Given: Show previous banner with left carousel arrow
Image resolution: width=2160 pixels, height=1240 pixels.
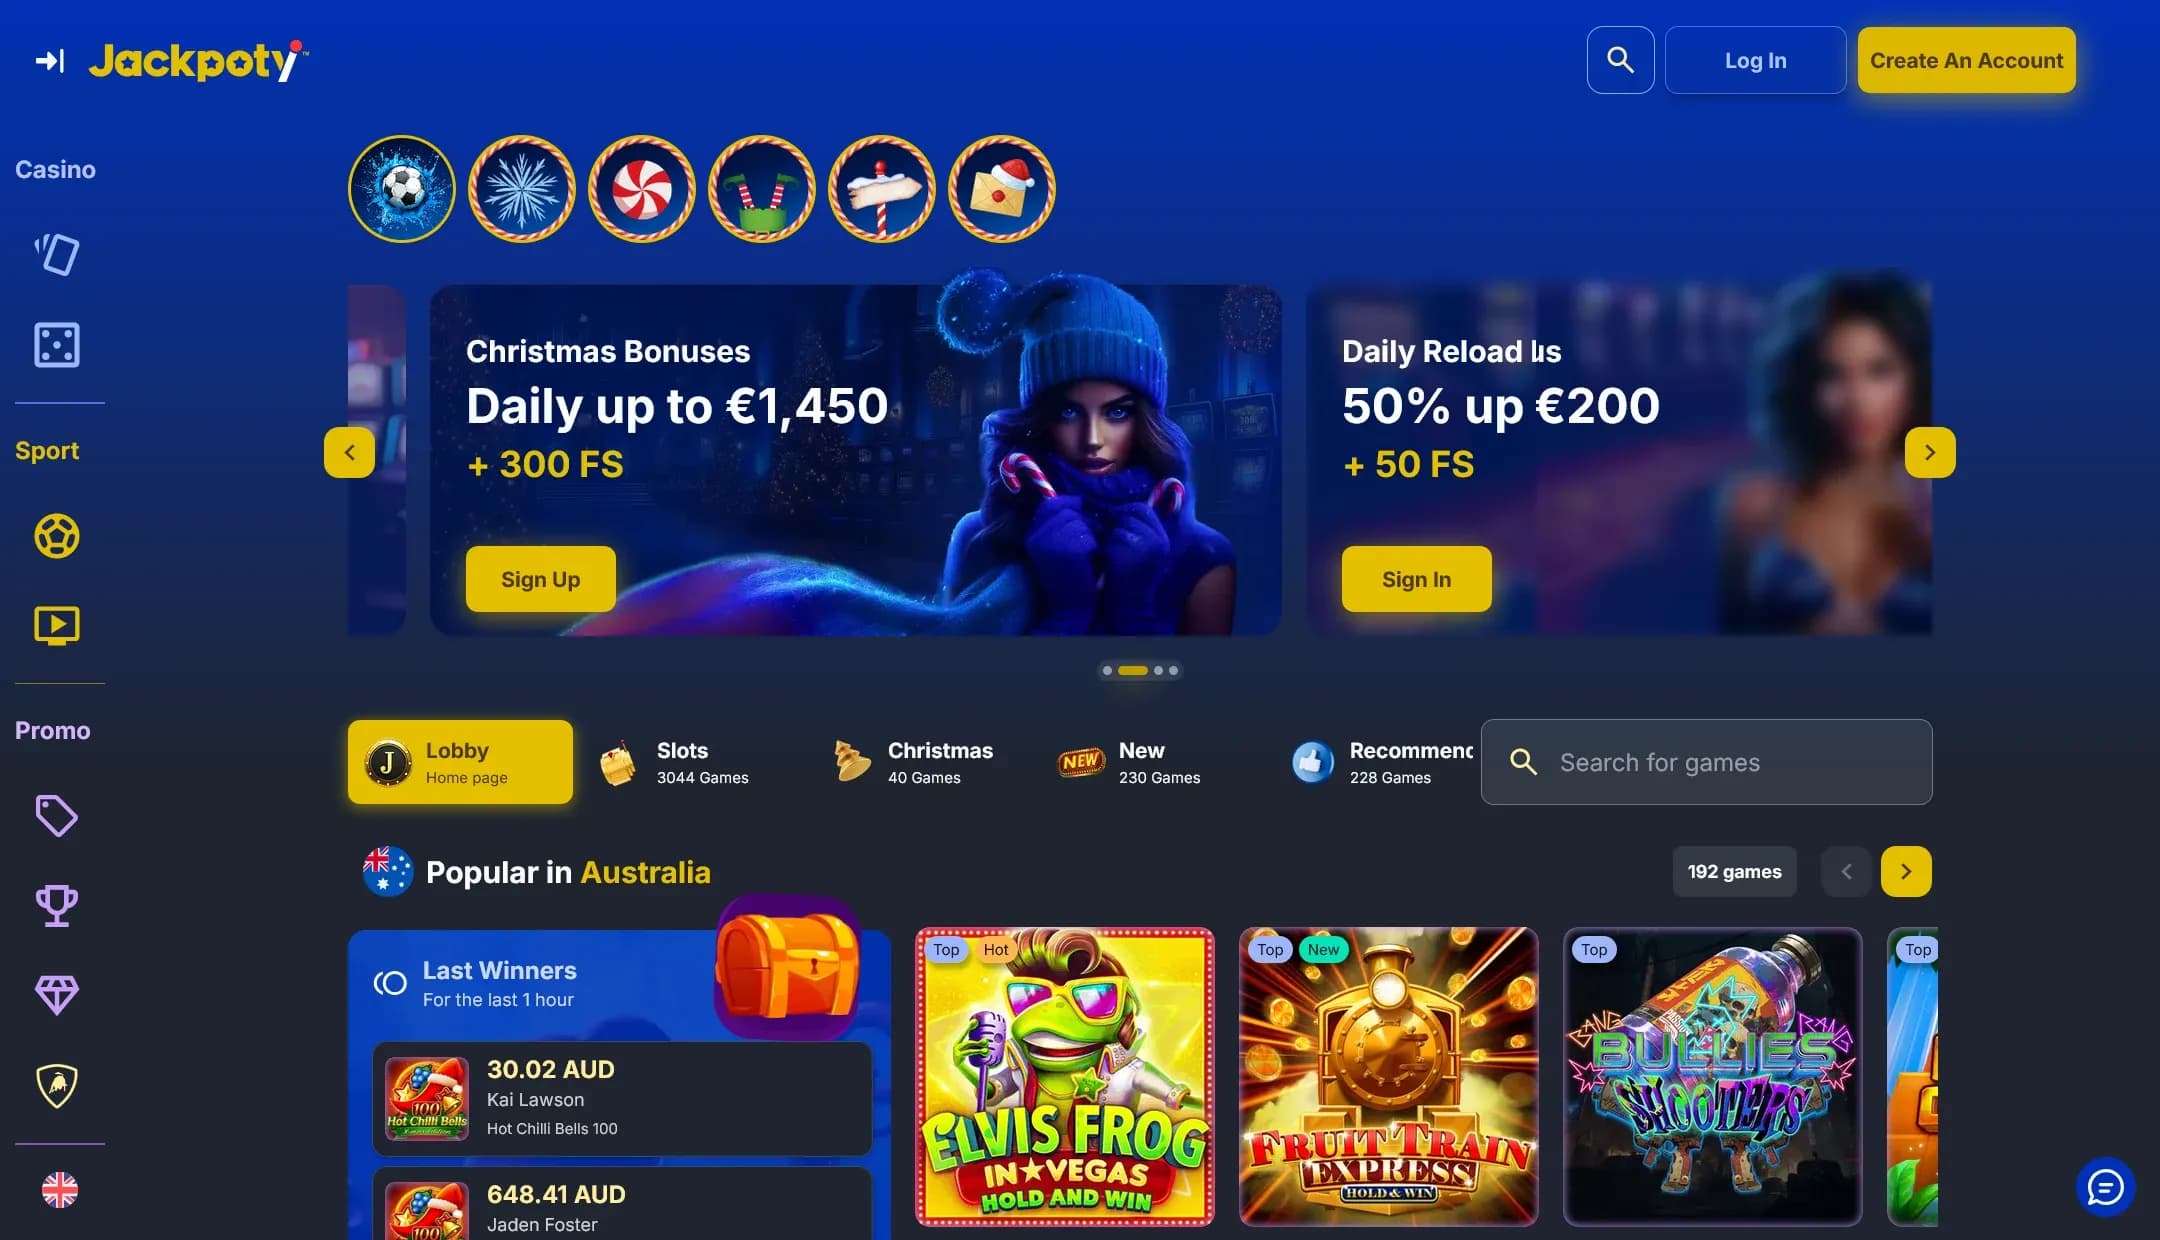Looking at the screenshot, I should point(349,452).
